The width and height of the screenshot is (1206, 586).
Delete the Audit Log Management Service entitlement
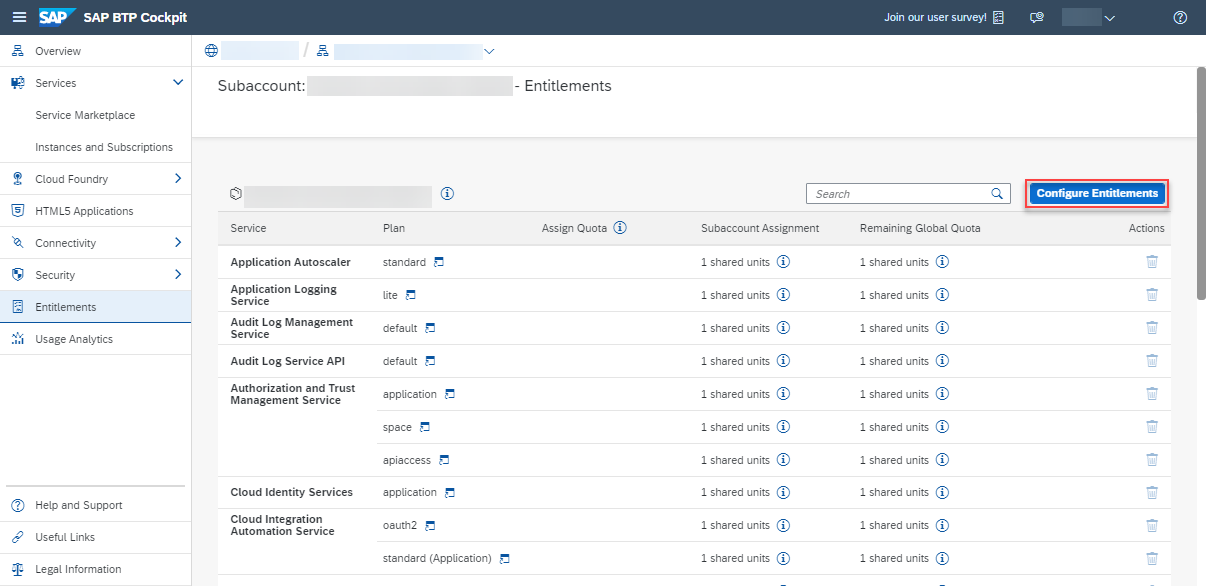click(1152, 328)
